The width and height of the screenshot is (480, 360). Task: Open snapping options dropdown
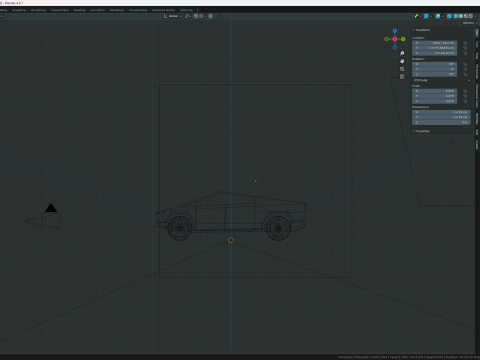pyautogui.click(x=203, y=16)
